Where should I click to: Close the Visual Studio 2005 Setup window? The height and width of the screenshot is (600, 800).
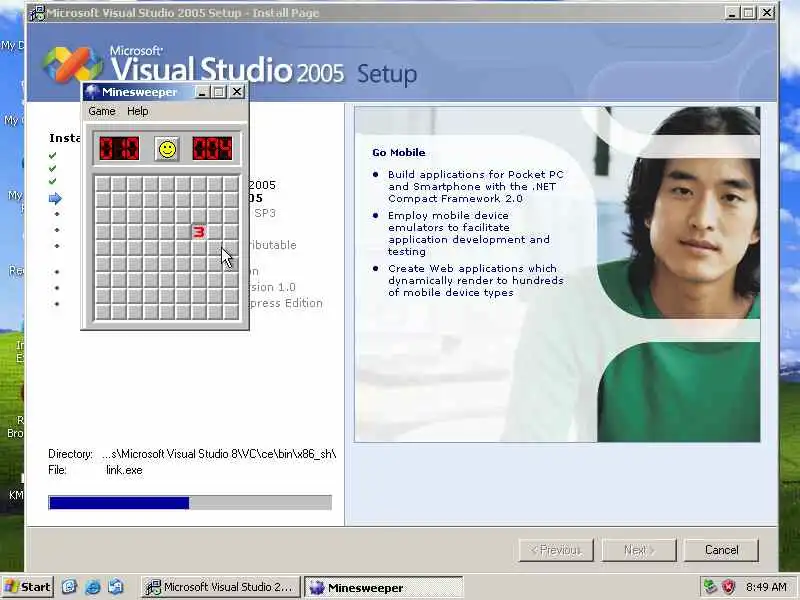pos(766,13)
